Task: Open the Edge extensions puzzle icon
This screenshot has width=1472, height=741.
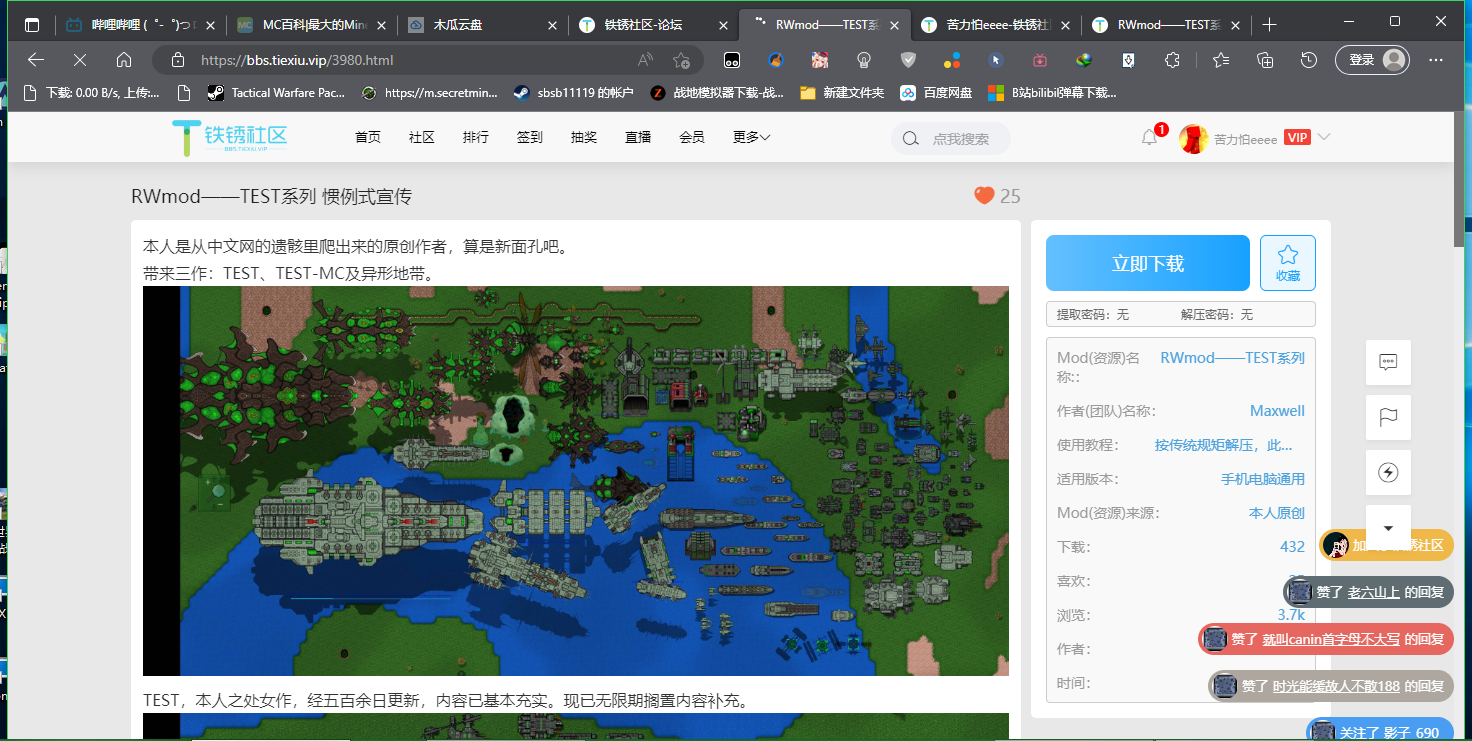Action: pos(1172,60)
